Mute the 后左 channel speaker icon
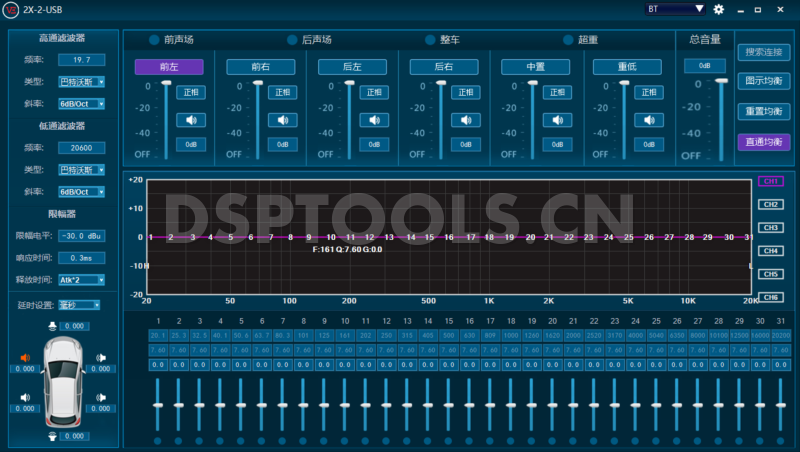800x452 pixels. coord(374,120)
